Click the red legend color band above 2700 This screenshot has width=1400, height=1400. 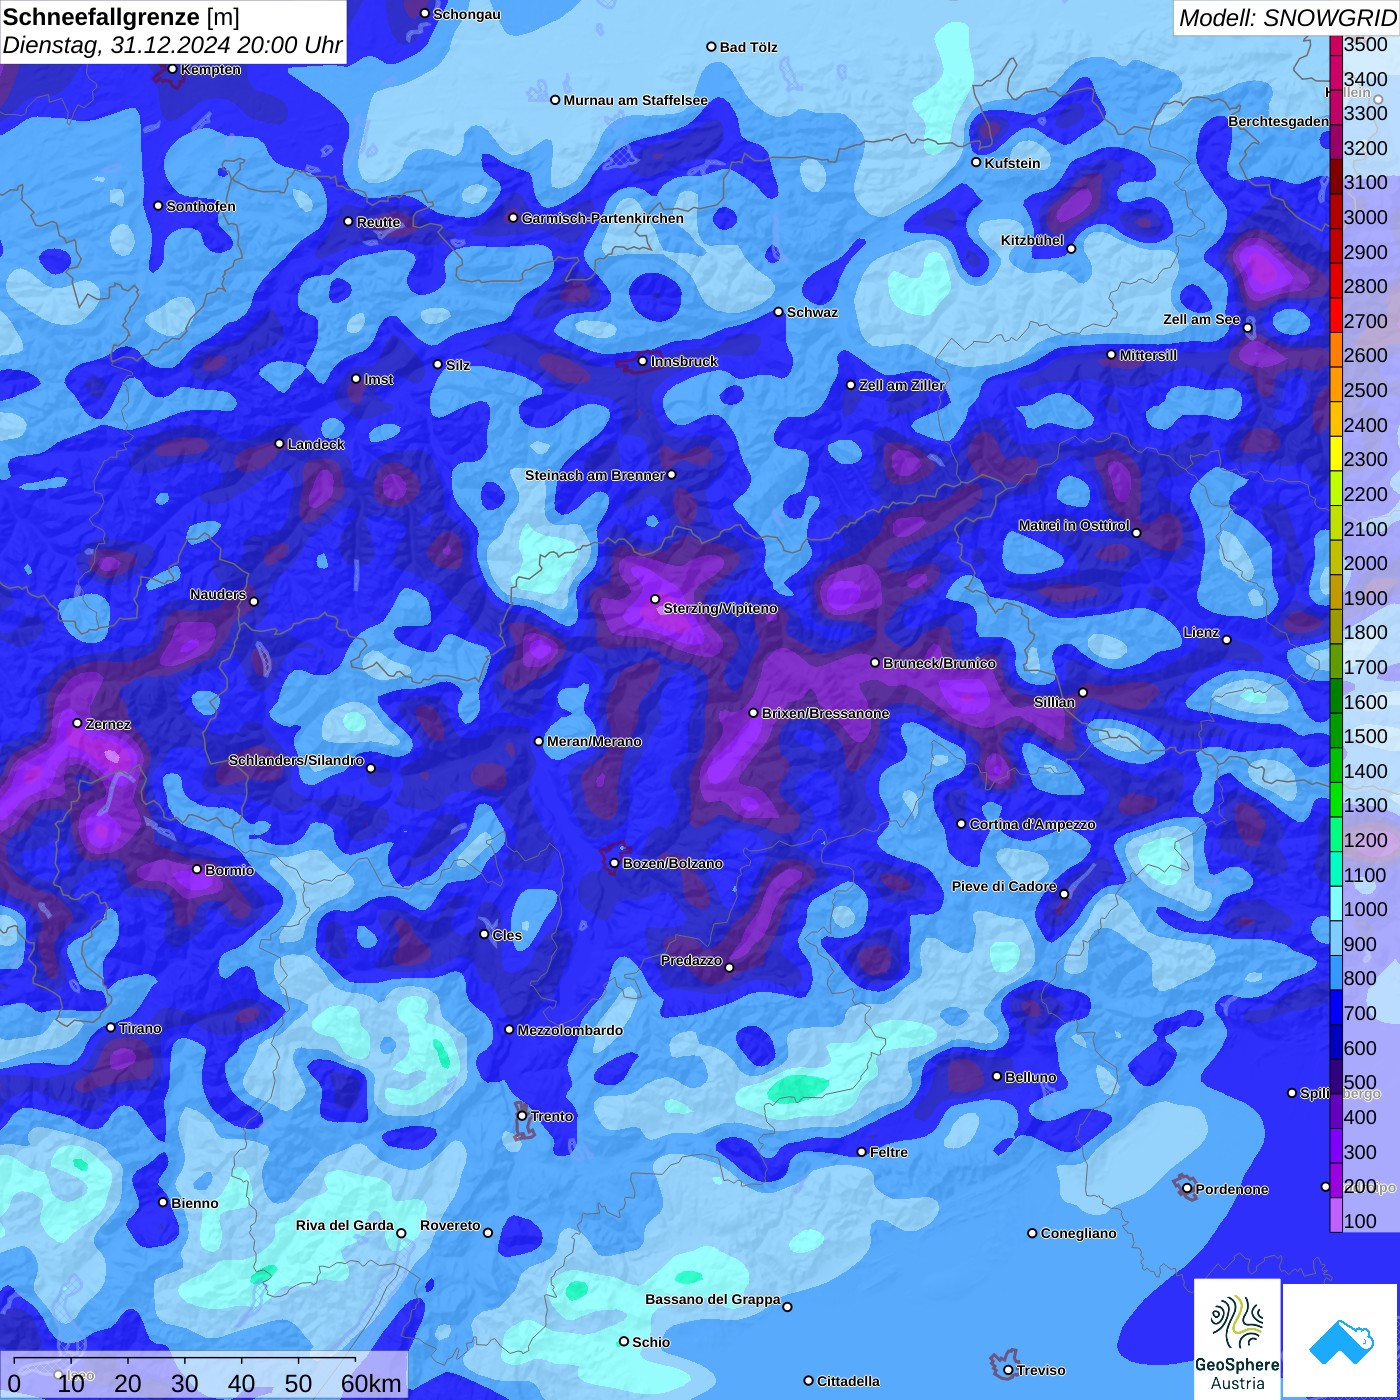[x=1335, y=315]
